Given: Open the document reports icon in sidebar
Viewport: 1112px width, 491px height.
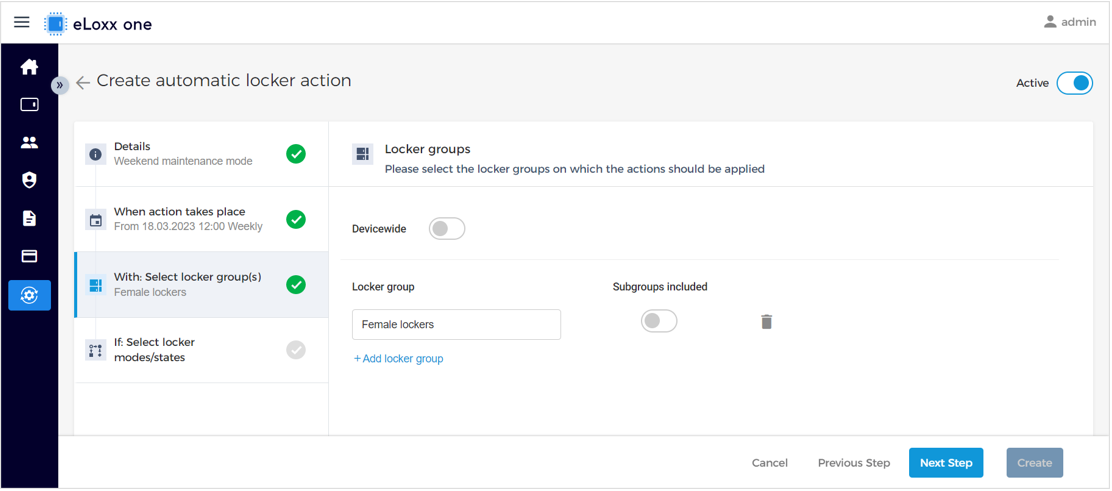Looking at the screenshot, I should (29, 218).
